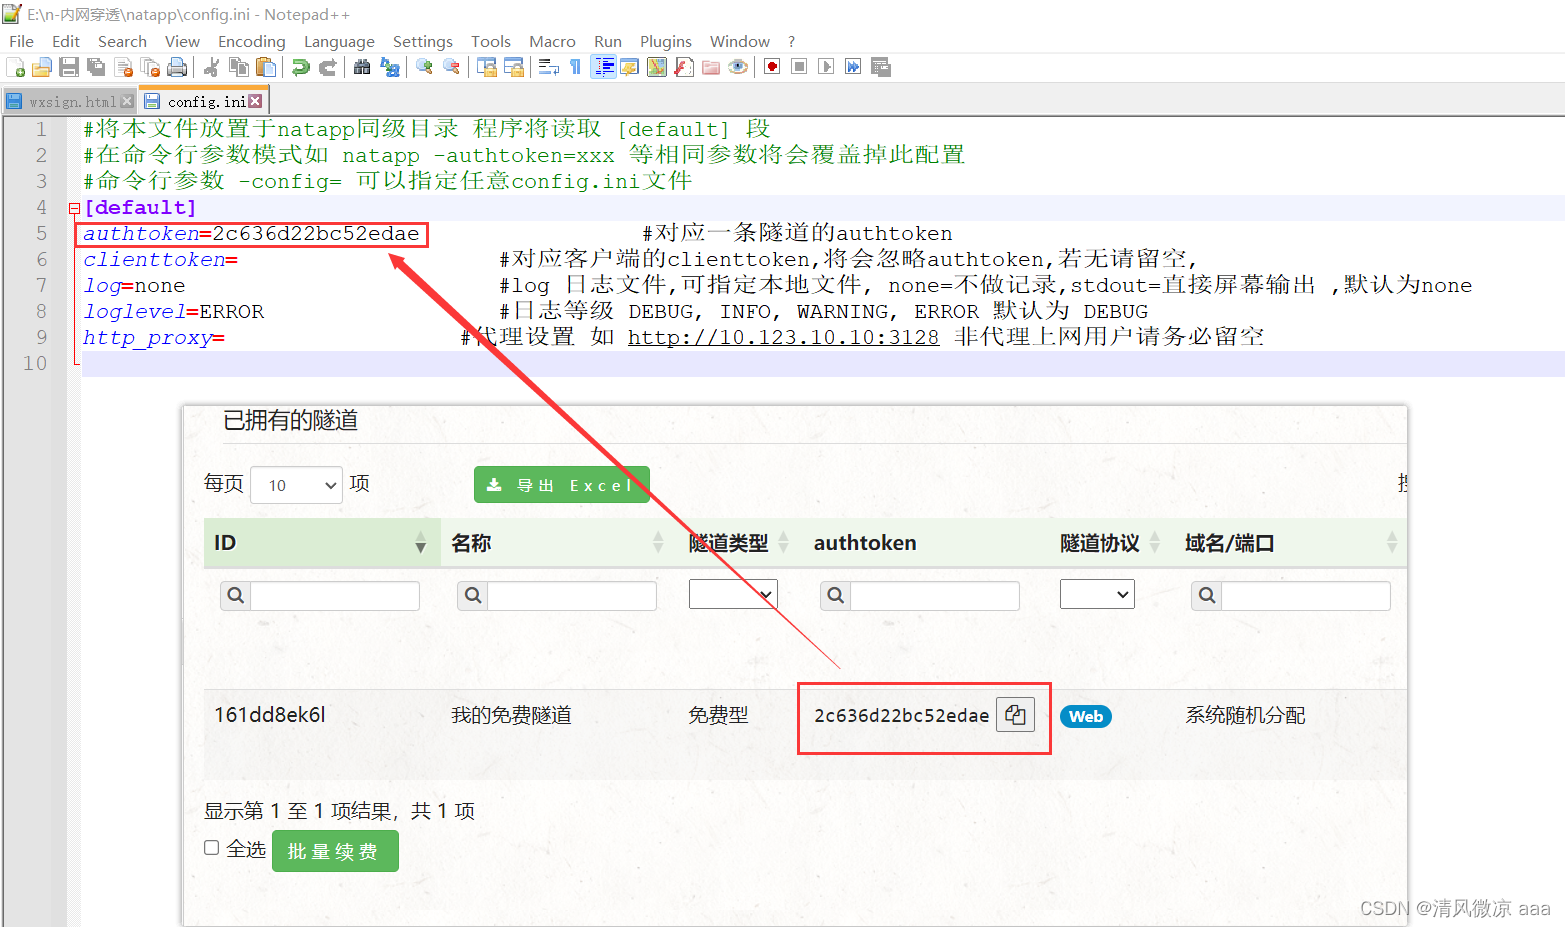Sort the table by ID column

click(x=322, y=542)
